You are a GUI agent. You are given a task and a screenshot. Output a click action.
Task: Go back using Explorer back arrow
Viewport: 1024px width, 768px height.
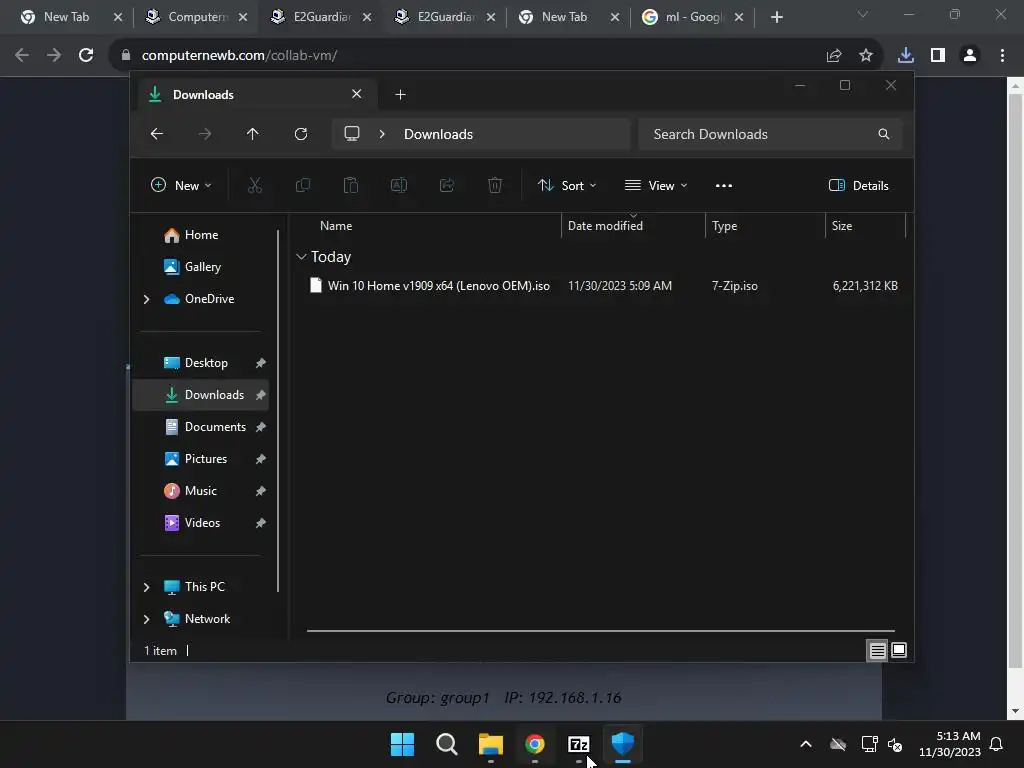coord(157,134)
